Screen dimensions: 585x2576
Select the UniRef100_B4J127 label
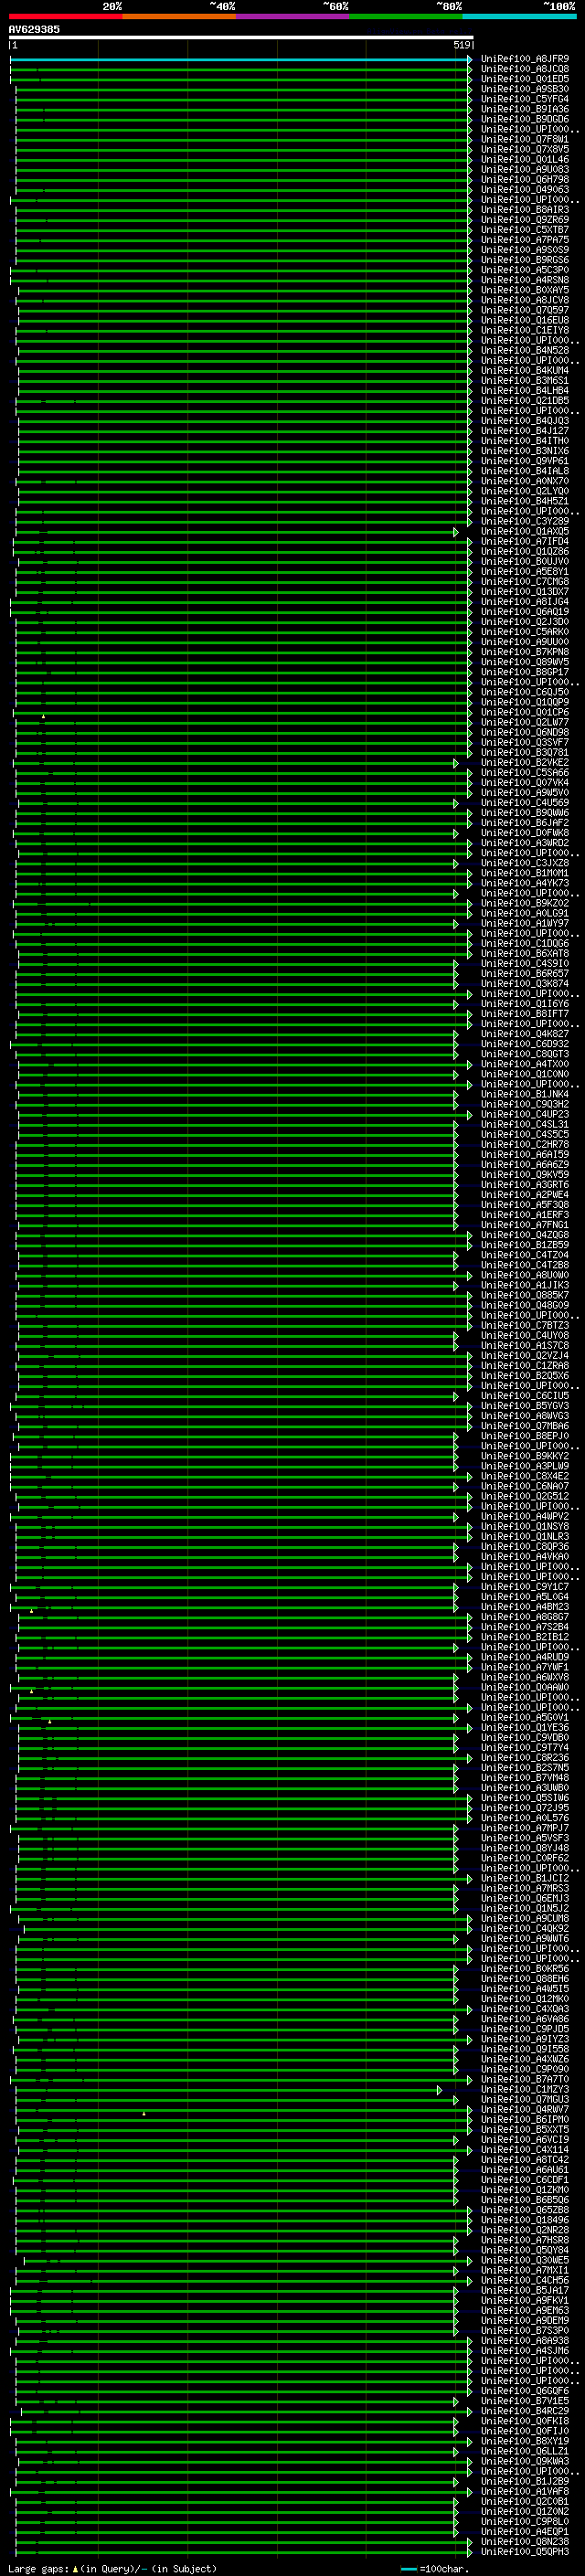525,431
